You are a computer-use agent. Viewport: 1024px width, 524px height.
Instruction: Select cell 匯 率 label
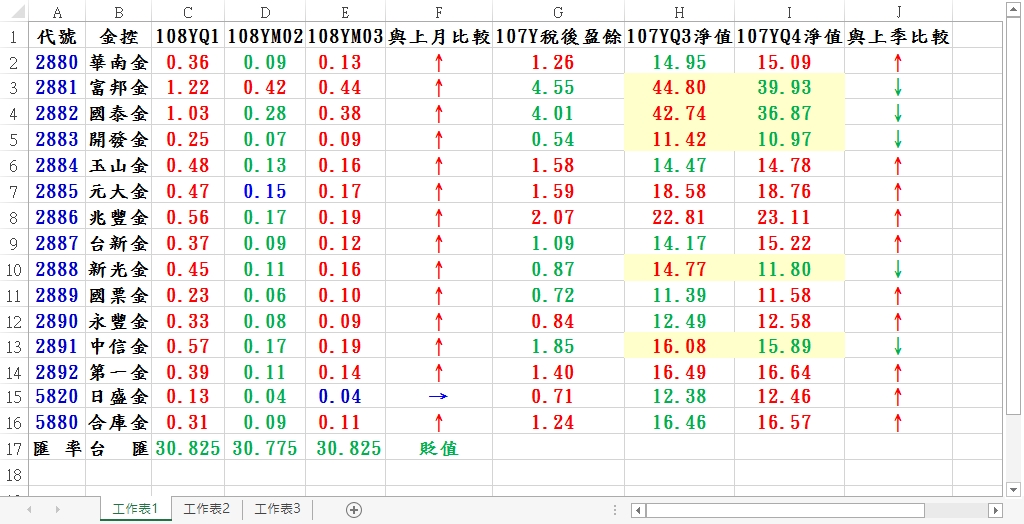pos(57,449)
